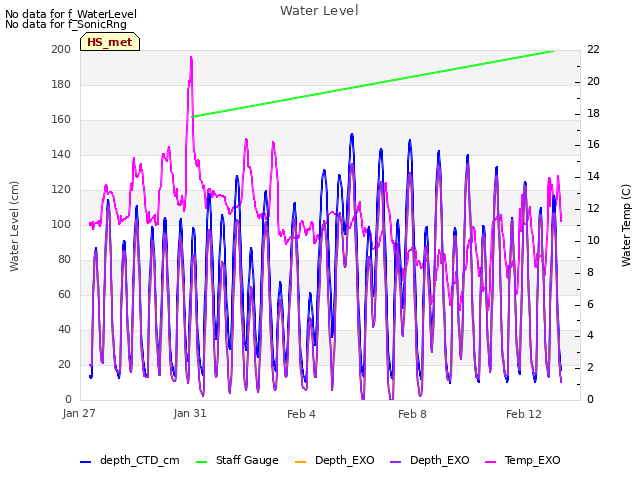Click the Feb 4 x-axis label
Viewport: 640px width, 480px height.
pyautogui.click(x=301, y=414)
